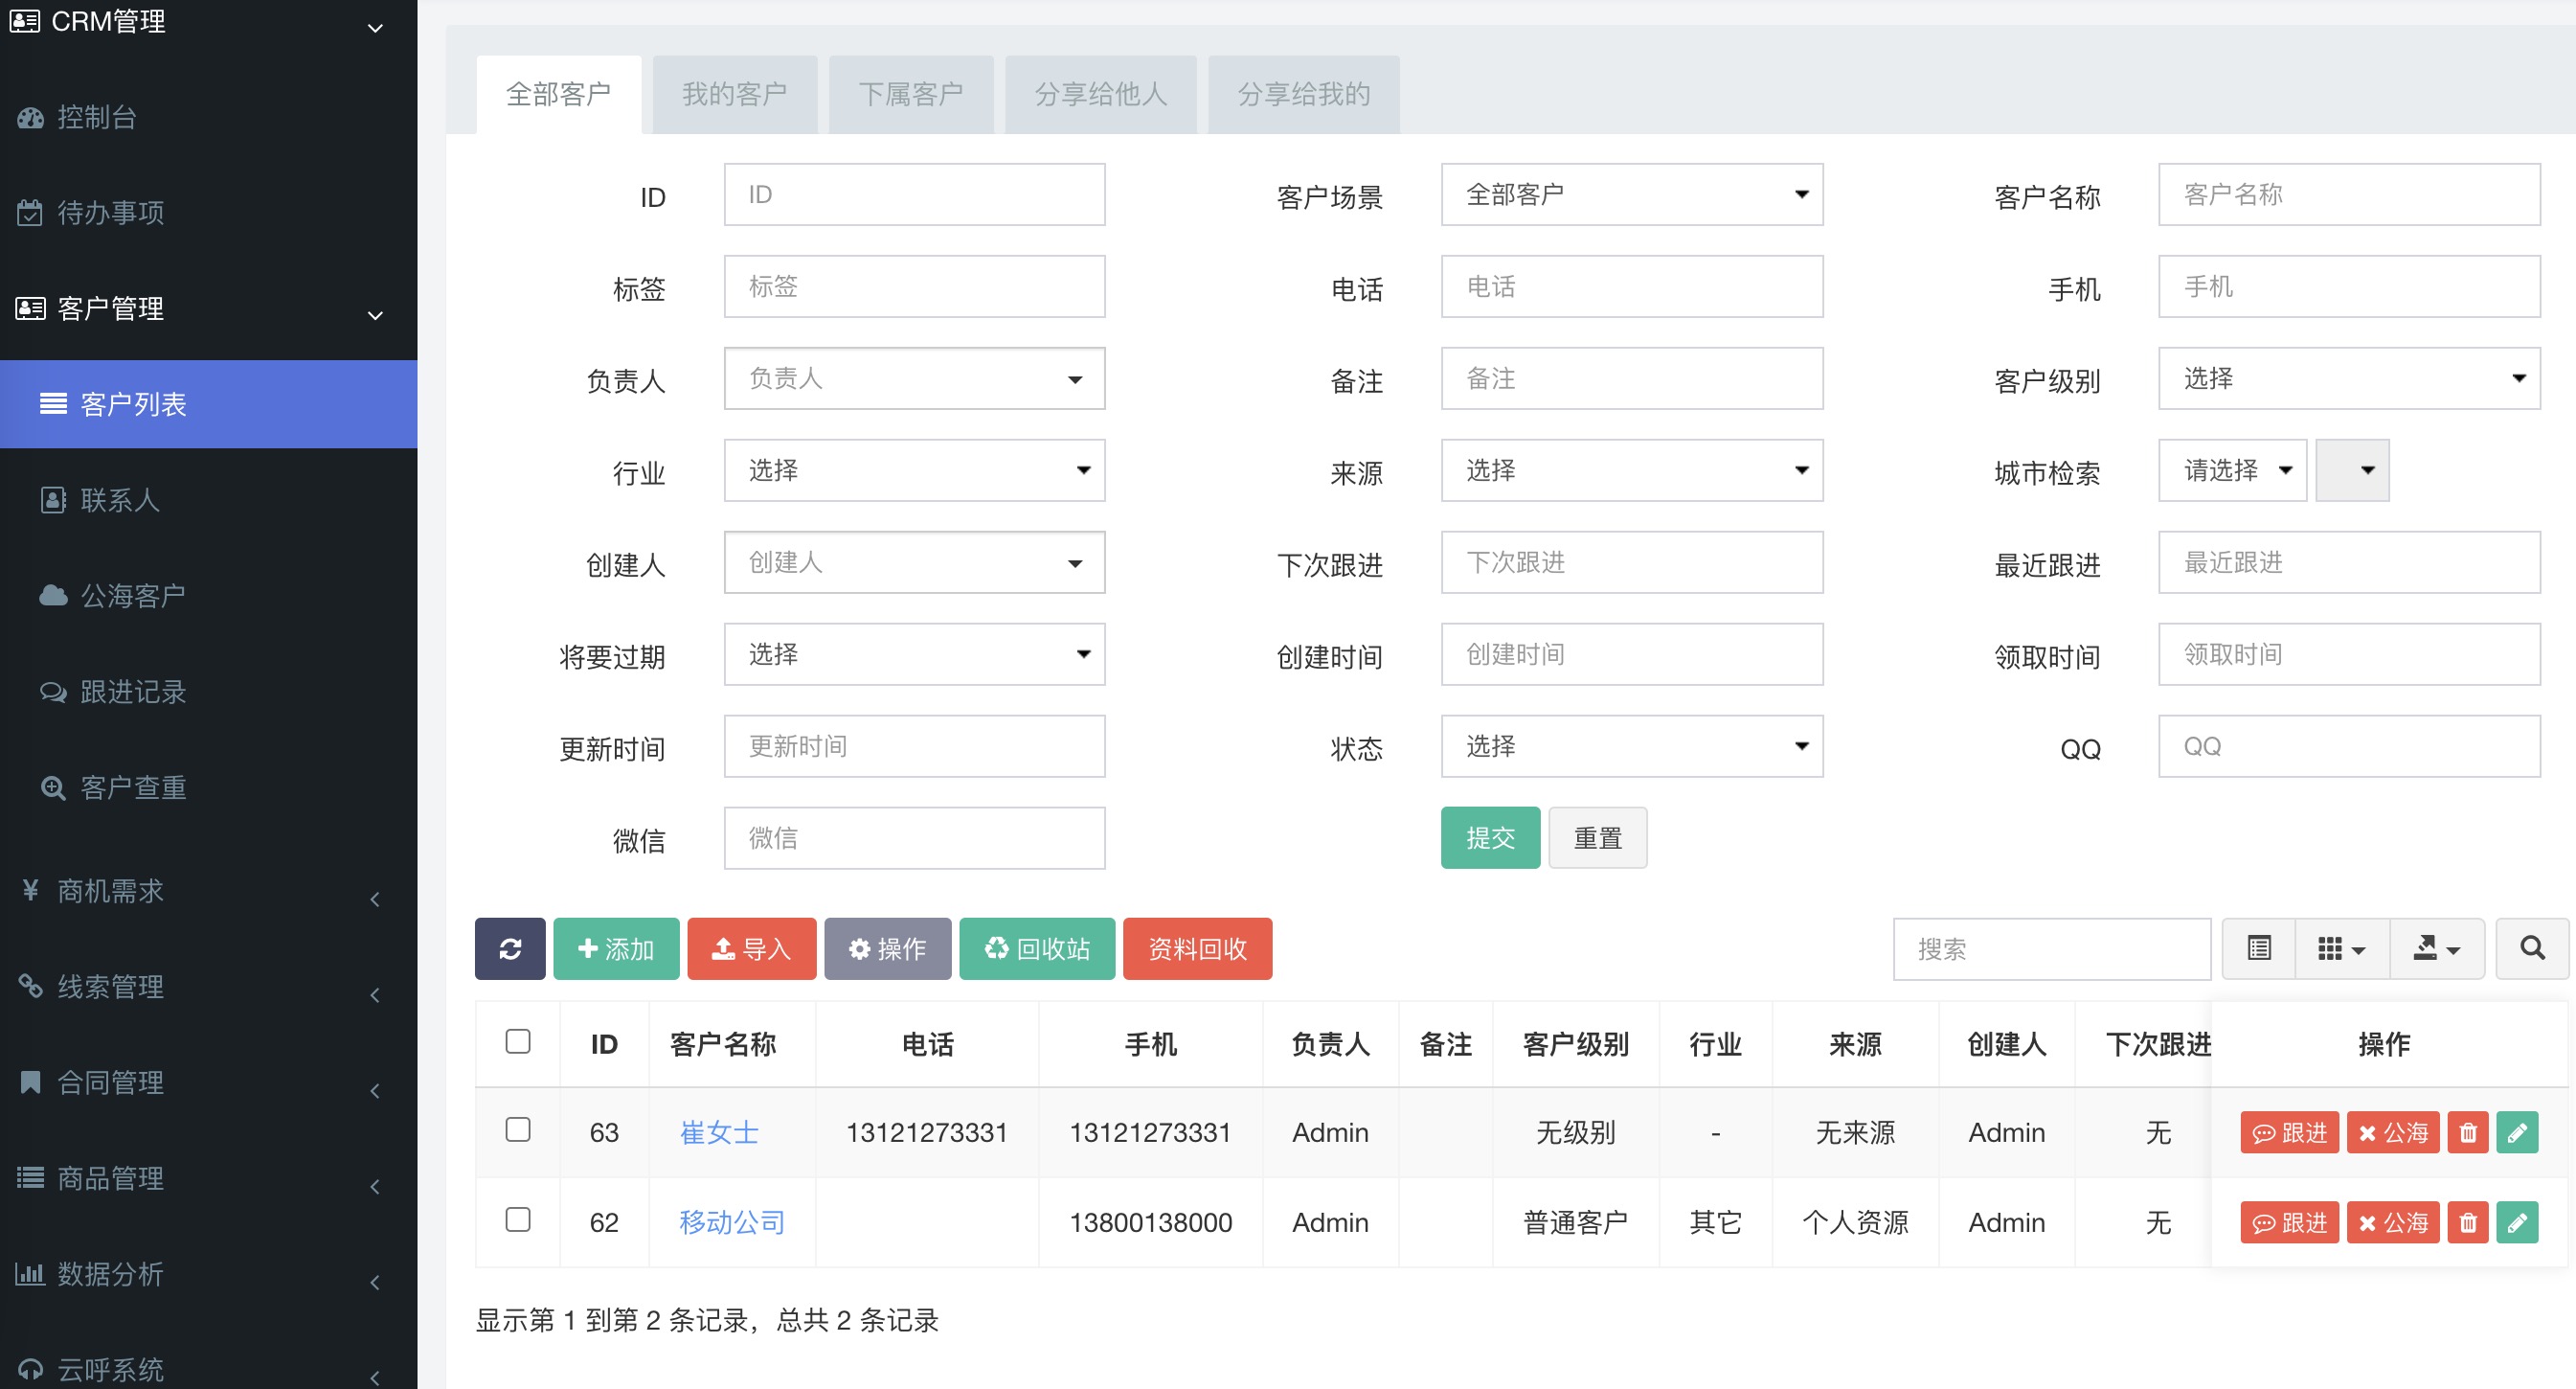The height and width of the screenshot is (1389, 2576).
Task: Expand 线索管理 sidebar menu
Action: click(208, 988)
